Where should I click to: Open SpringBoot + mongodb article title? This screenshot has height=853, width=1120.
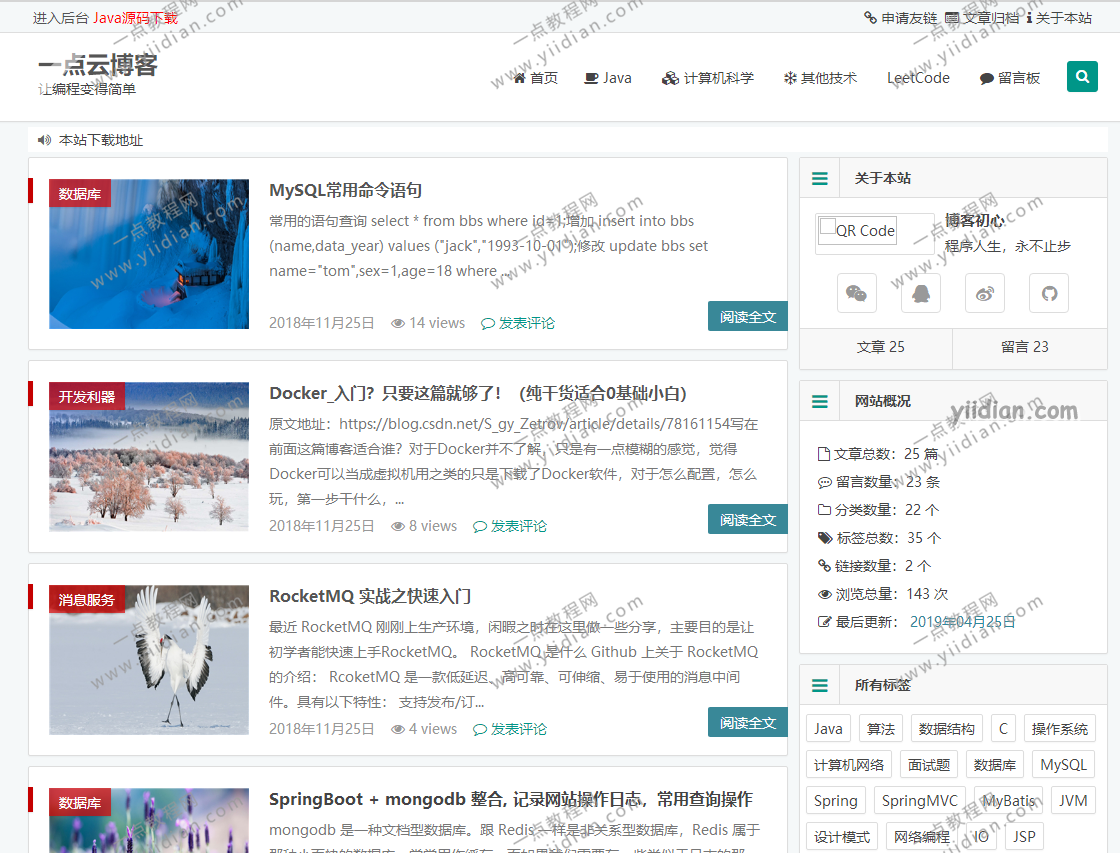pyautogui.click(x=511, y=799)
